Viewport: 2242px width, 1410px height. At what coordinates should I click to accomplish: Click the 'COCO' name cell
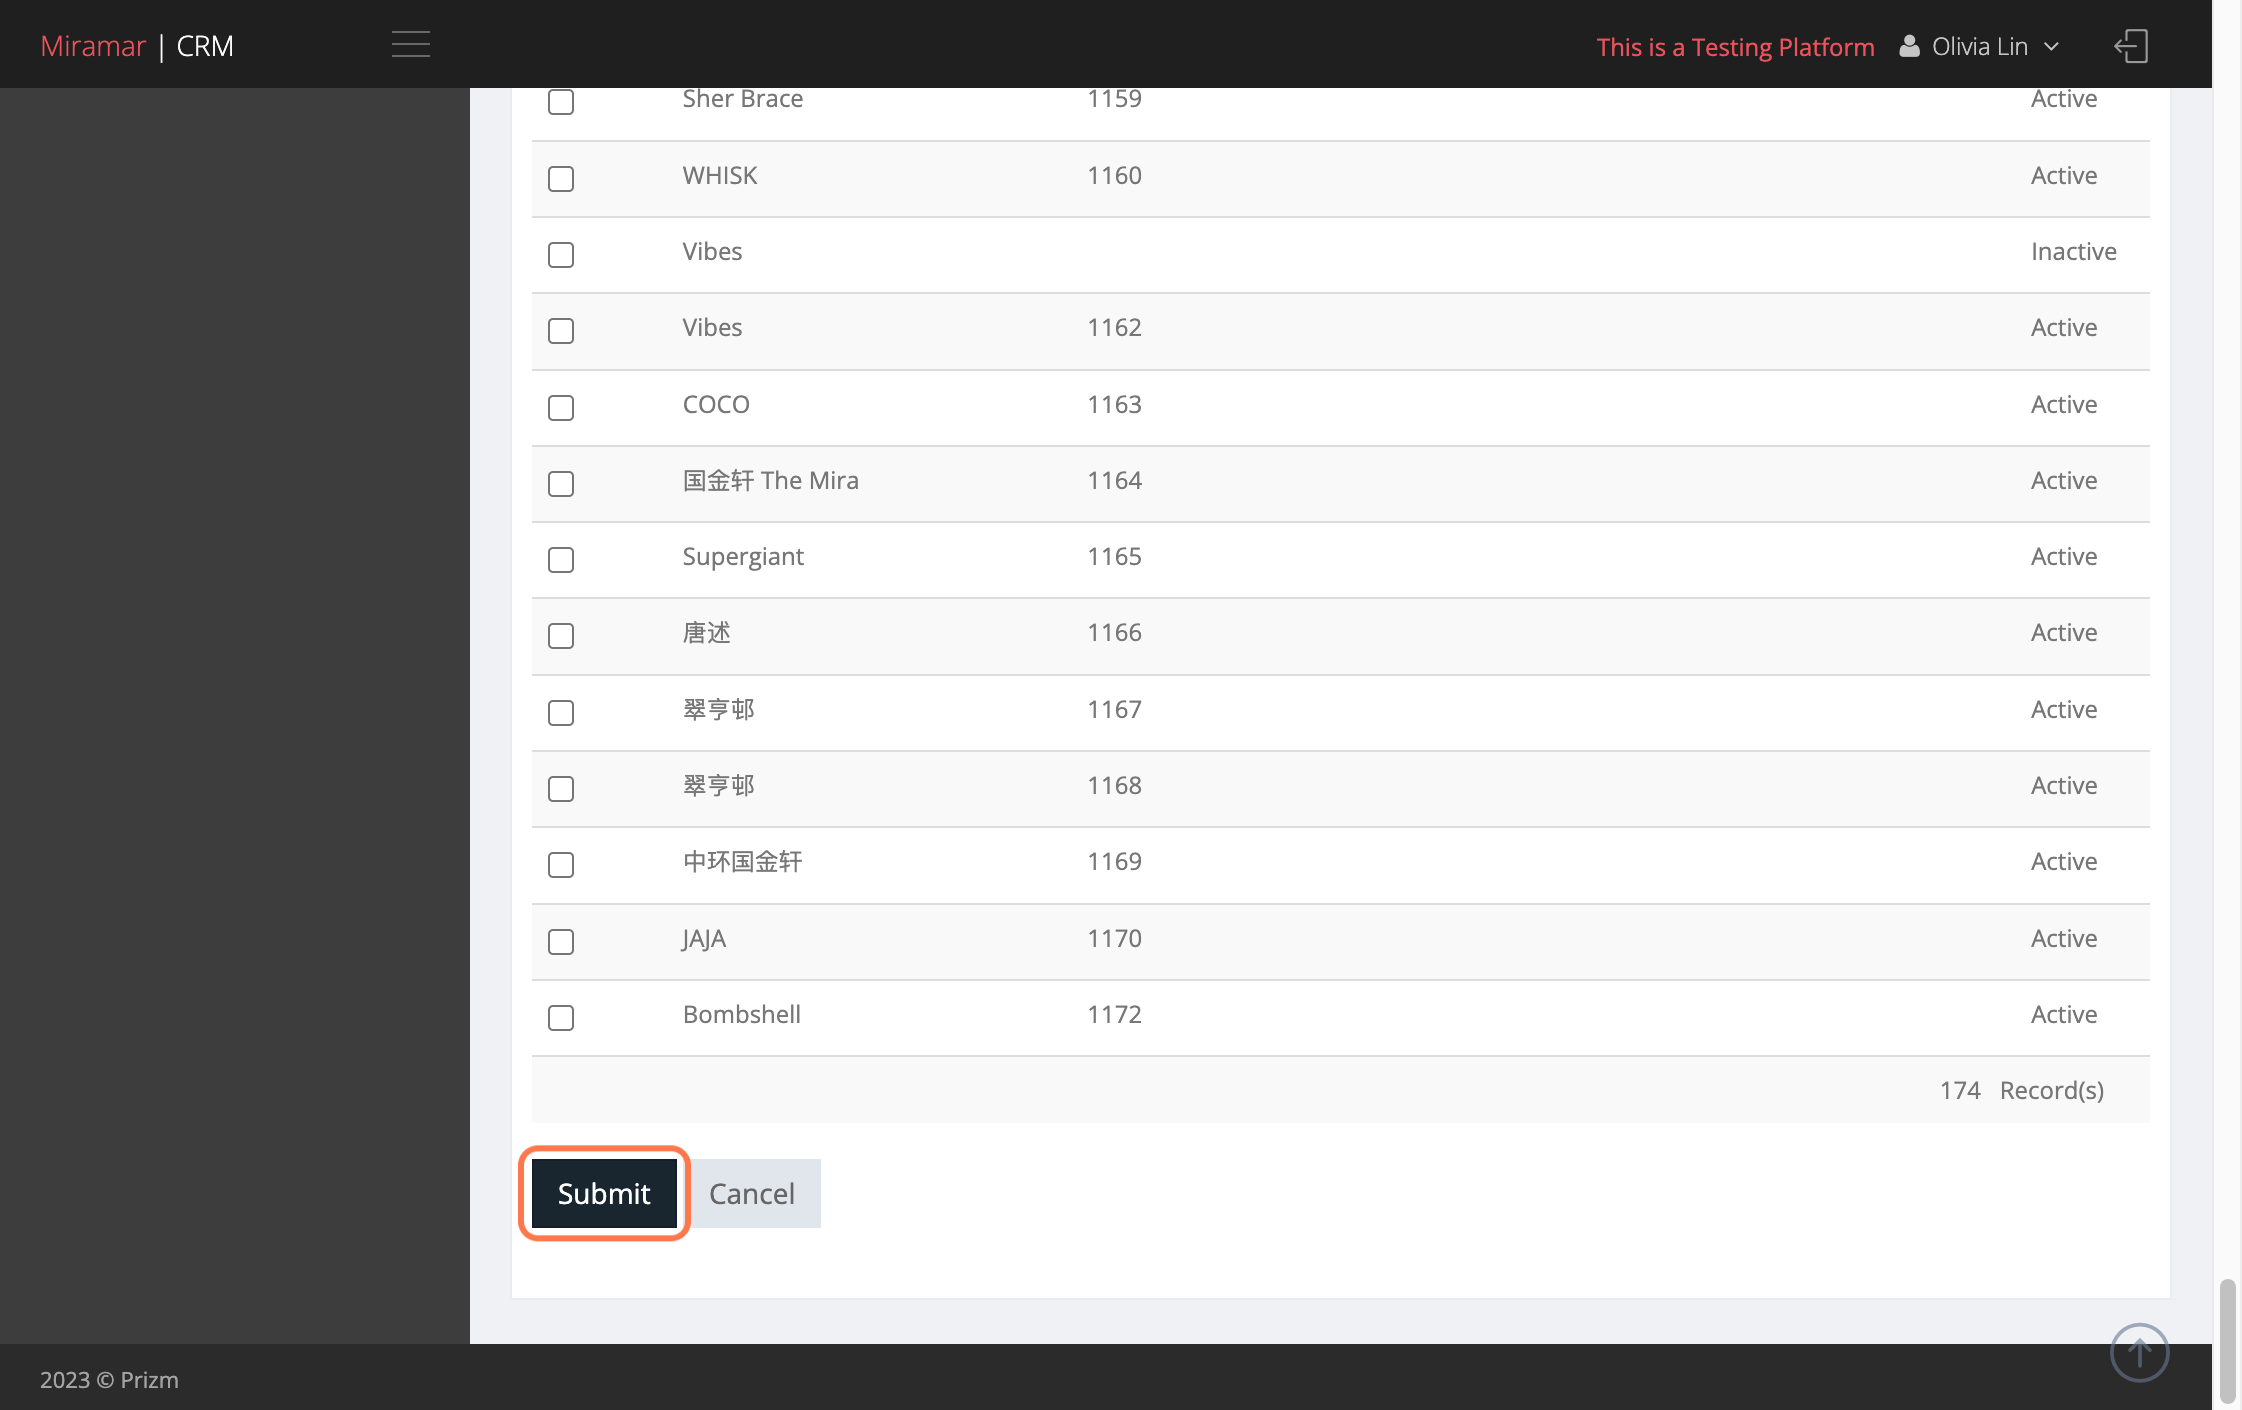pyautogui.click(x=716, y=404)
